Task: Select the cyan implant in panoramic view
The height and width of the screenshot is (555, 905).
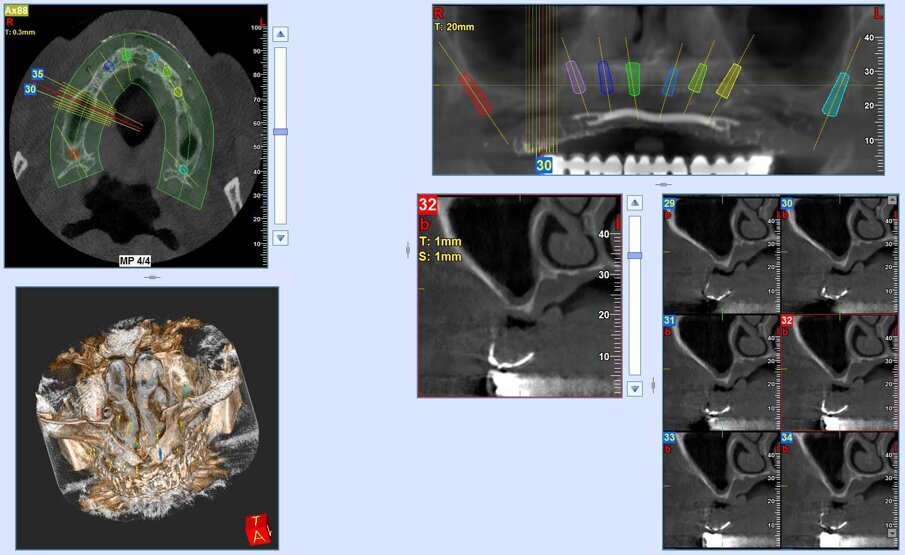Action: [x=835, y=94]
